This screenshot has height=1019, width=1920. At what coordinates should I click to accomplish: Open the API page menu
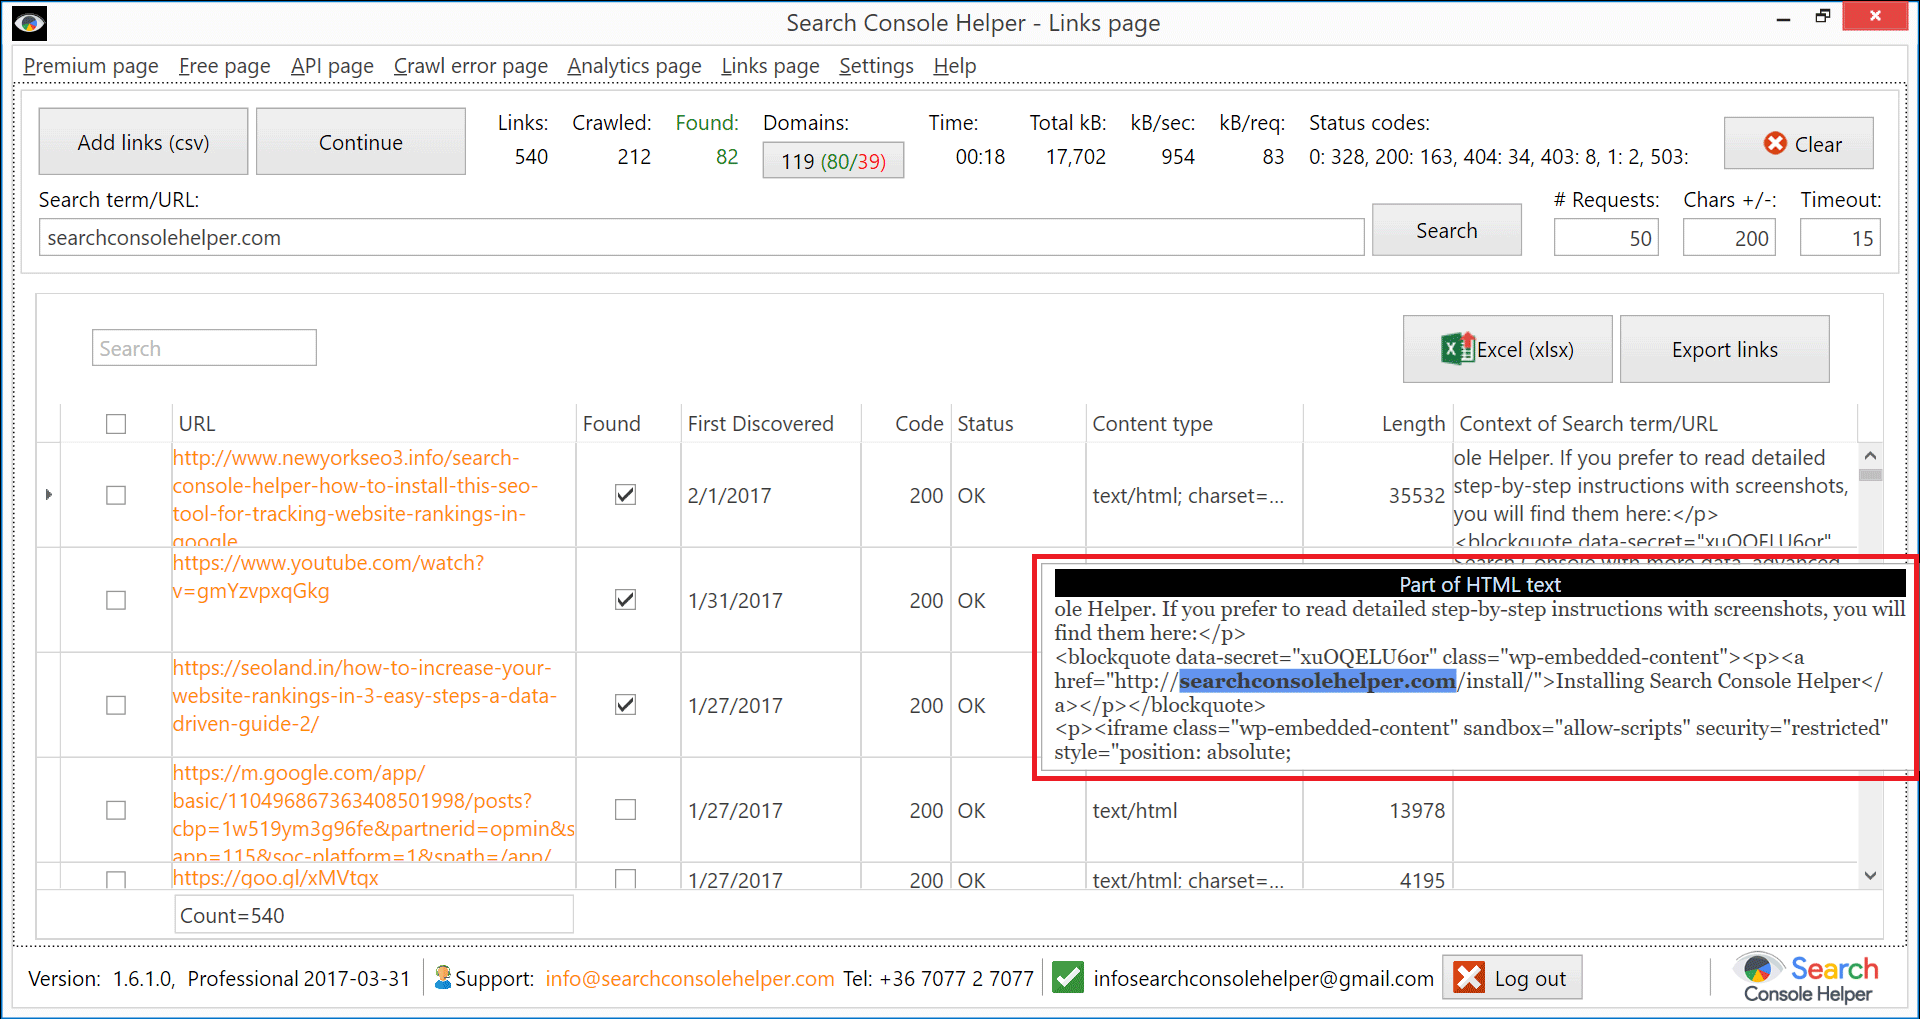(332, 66)
